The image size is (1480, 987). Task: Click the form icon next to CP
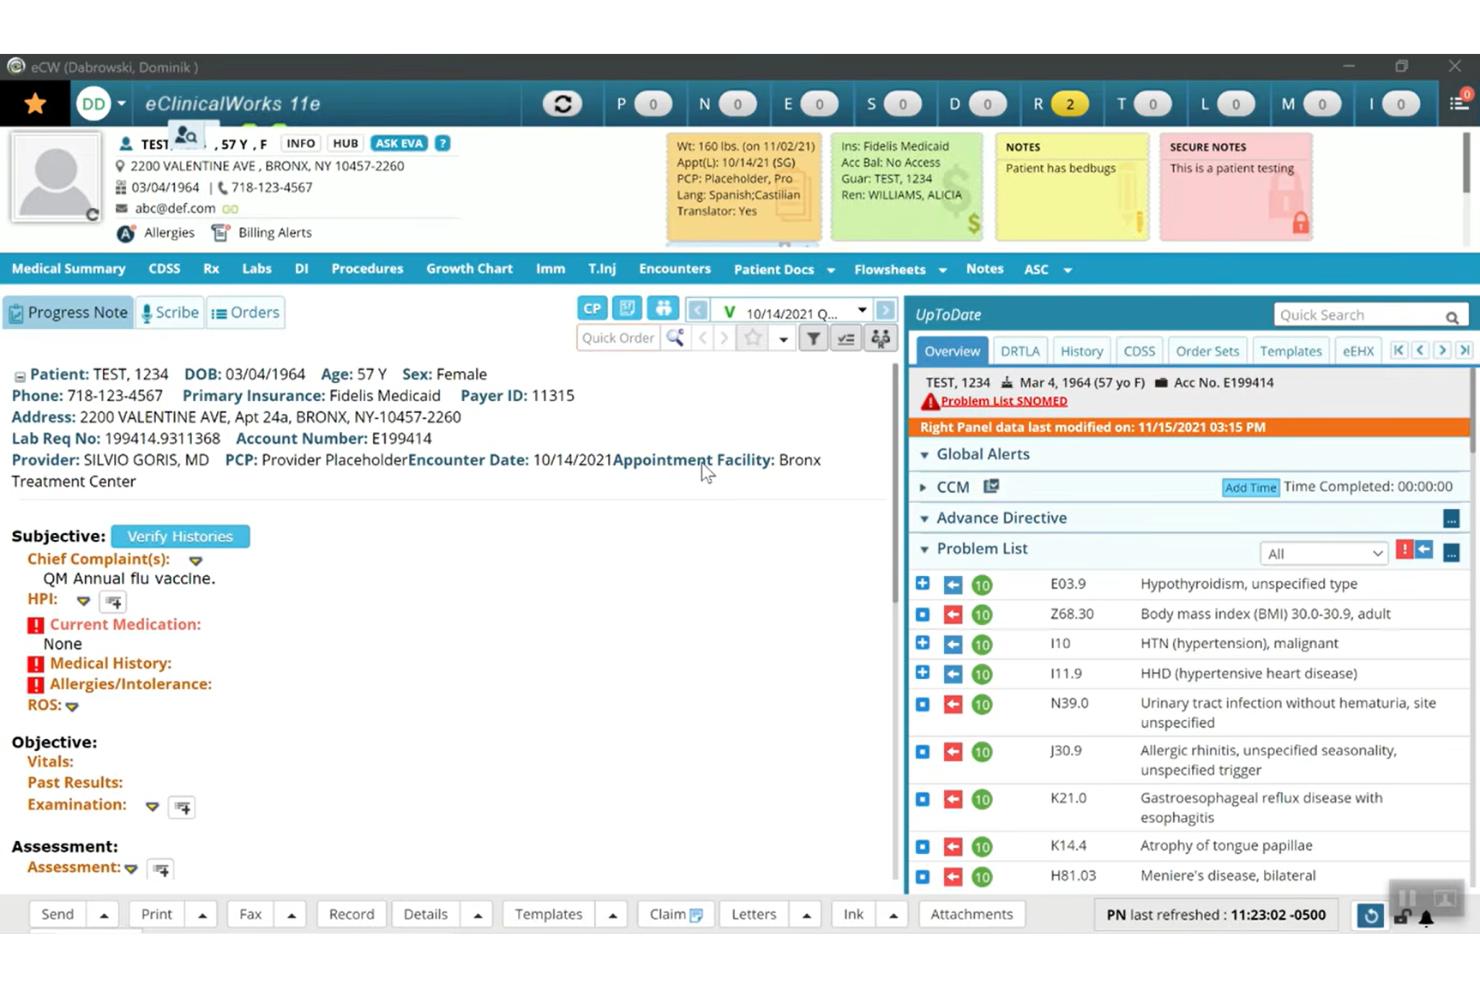pos(627,309)
